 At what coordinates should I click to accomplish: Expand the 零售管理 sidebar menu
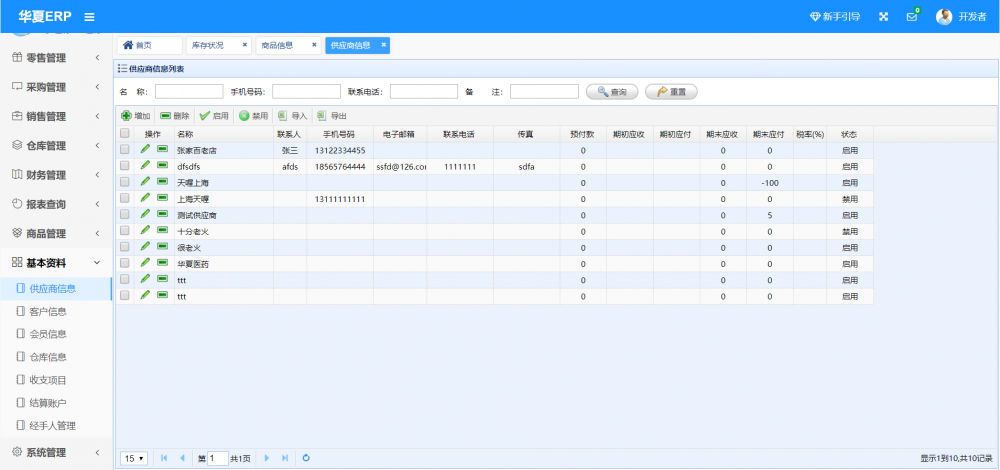coord(56,58)
